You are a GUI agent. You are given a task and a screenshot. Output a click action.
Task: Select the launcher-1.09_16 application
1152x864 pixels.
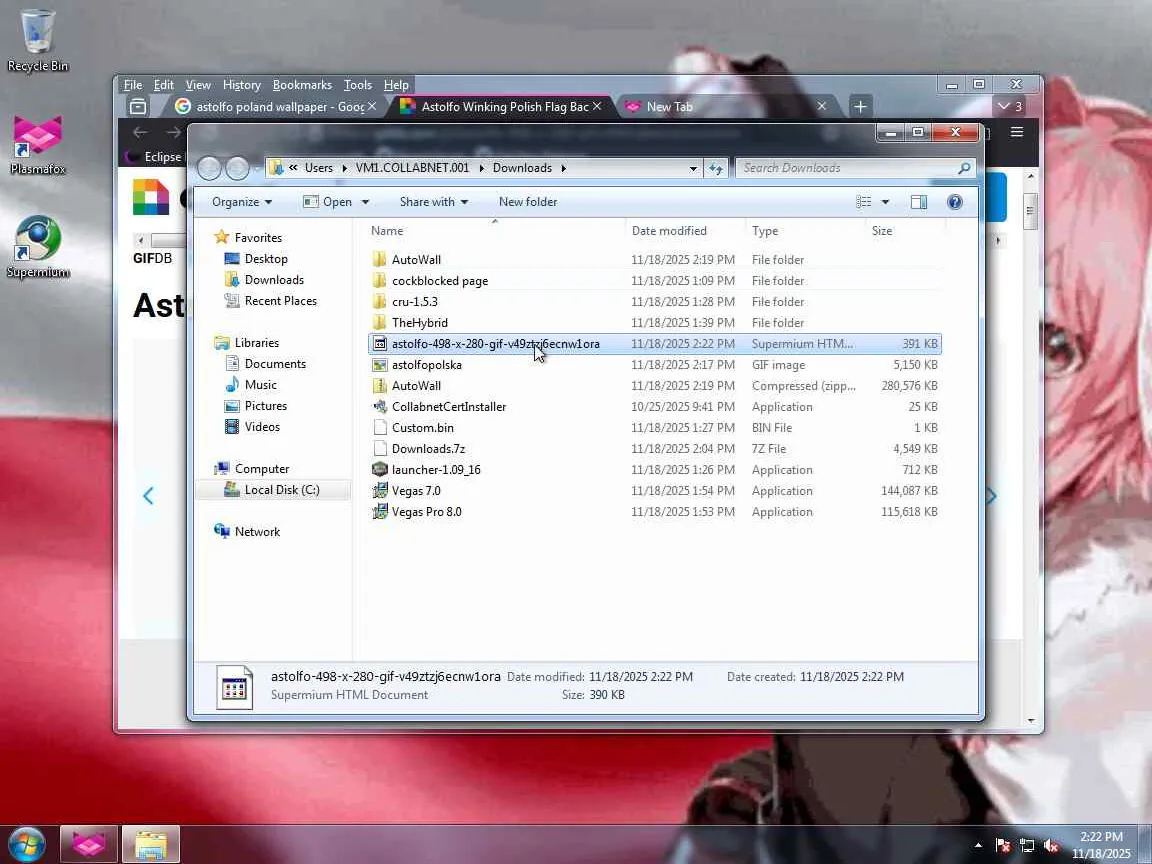655,470
